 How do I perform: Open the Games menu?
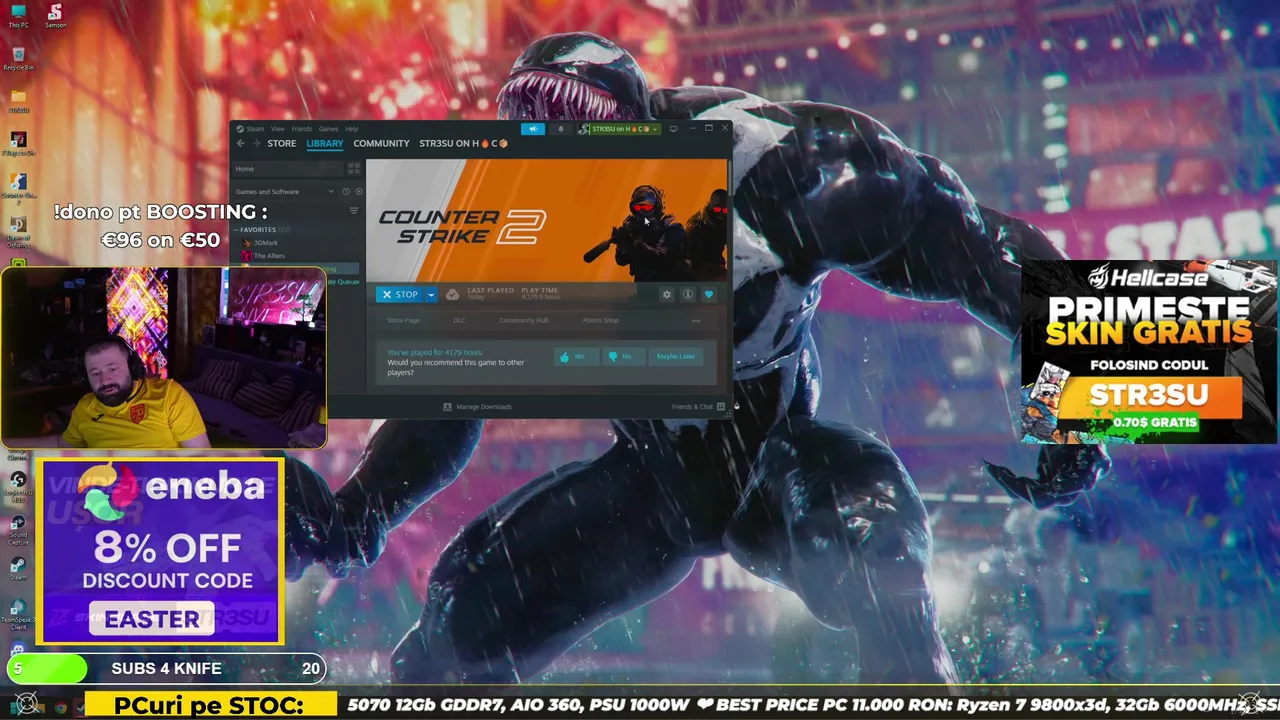pyautogui.click(x=328, y=129)
